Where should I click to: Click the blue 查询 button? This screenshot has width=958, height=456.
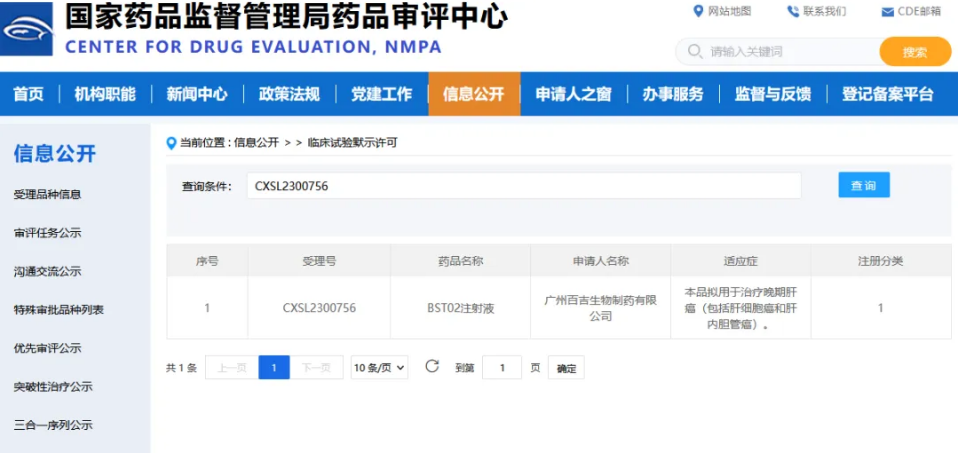pyautogui.click(x=864, y=185)
